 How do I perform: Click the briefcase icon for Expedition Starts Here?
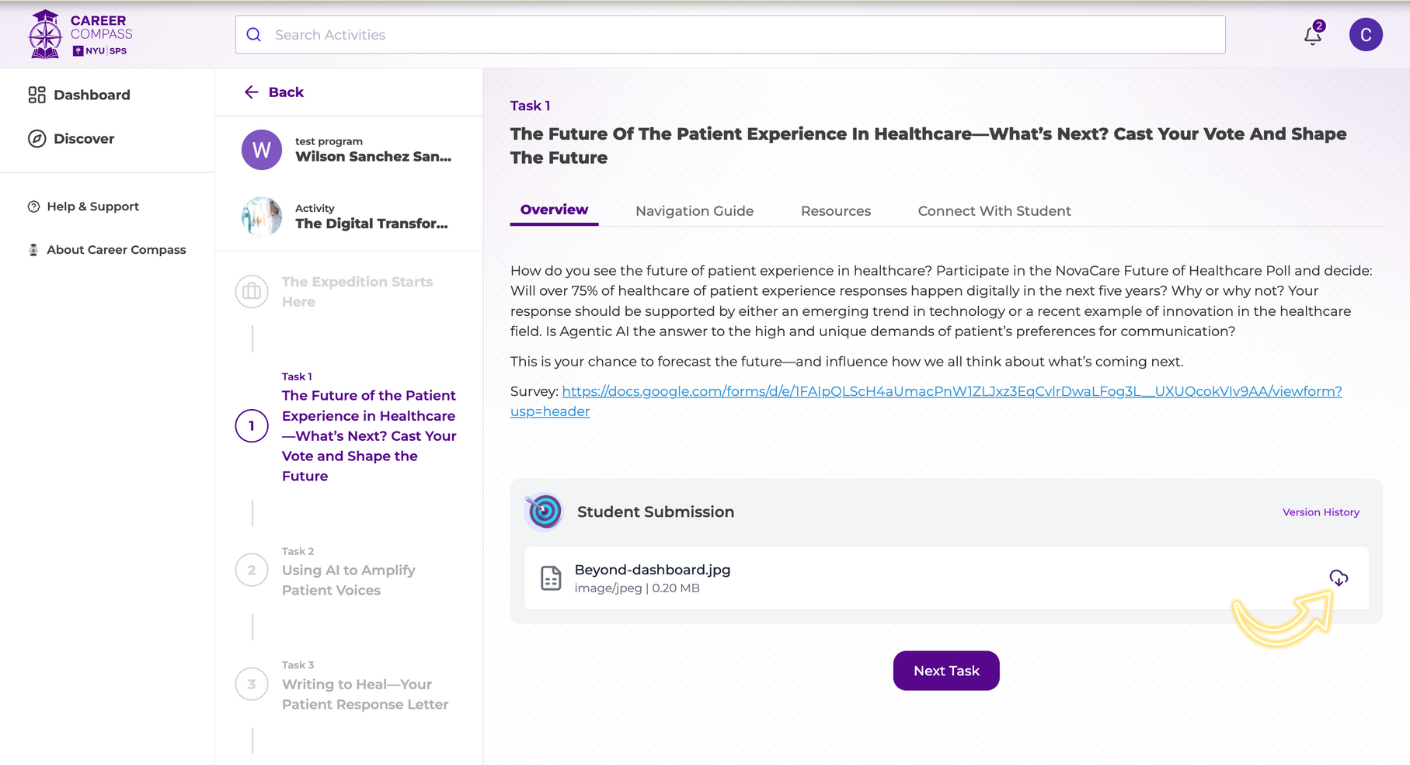[x=252, y=292]
